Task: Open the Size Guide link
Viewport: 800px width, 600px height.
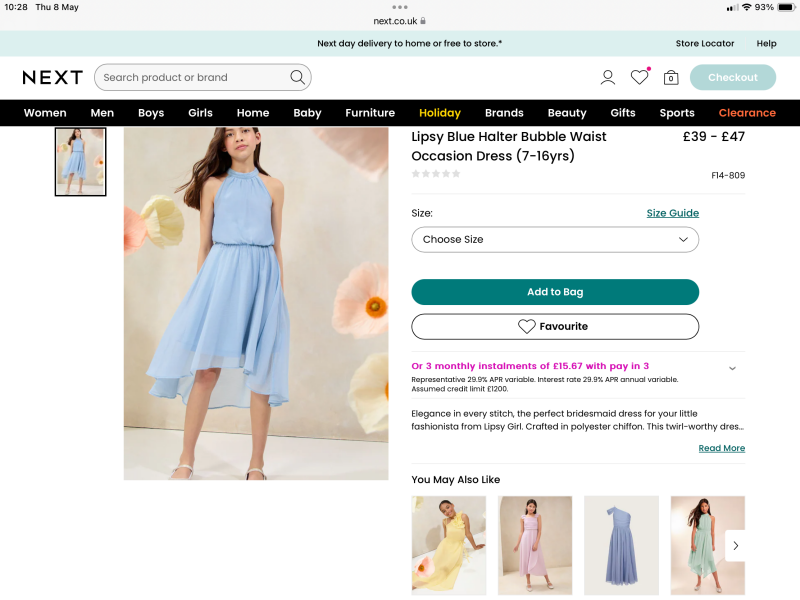Action: (x=672, y=213)
